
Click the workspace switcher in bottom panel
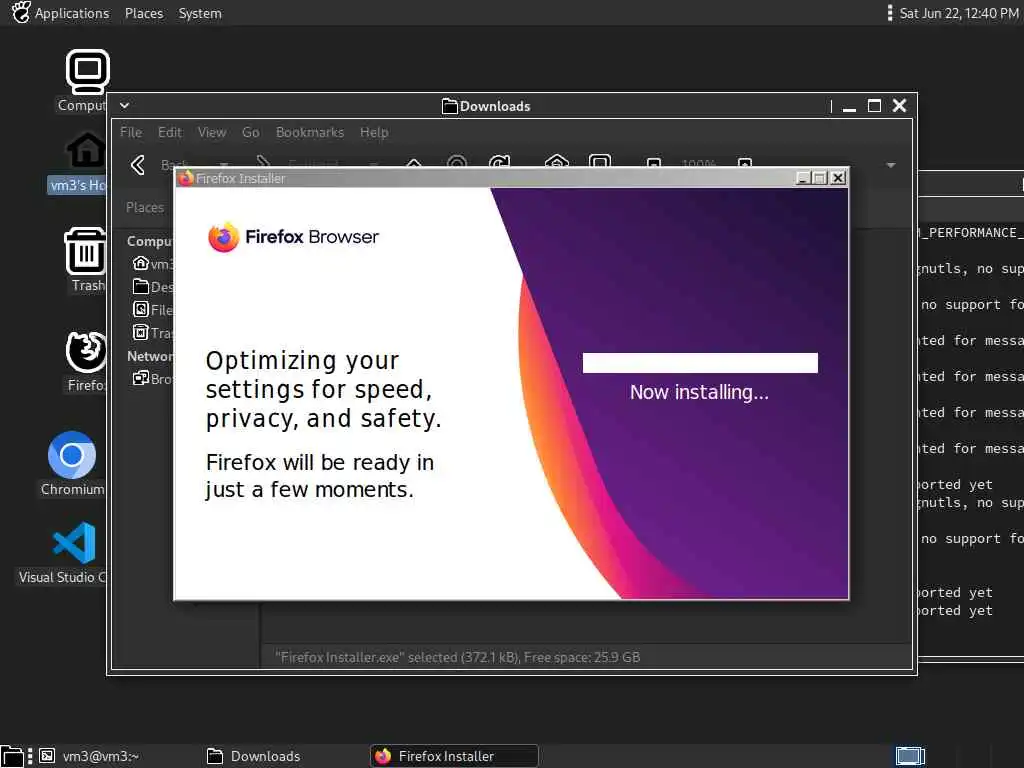point(910,756)
